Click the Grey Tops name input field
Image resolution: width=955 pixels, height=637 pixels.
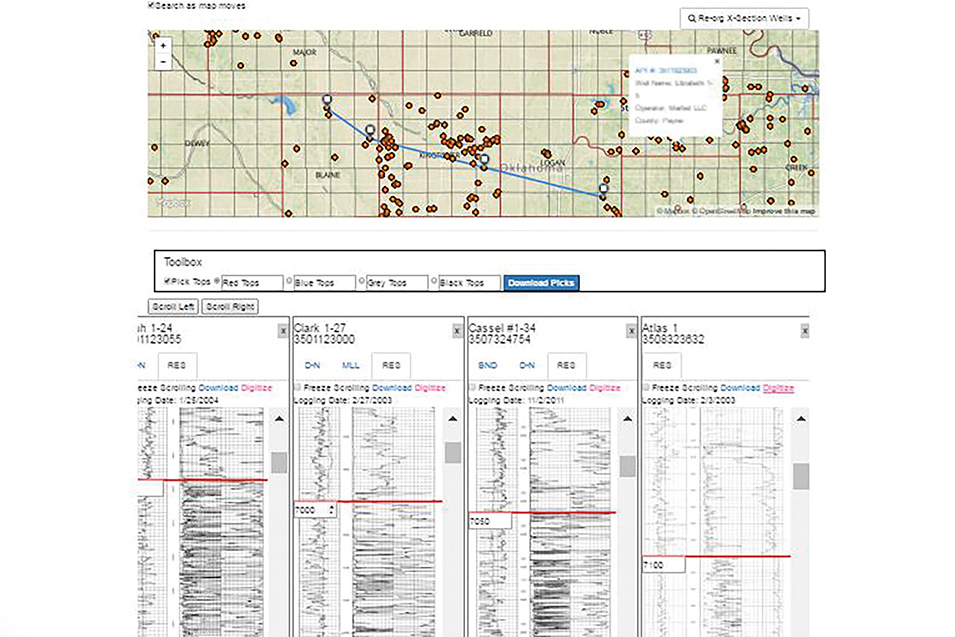399,283
